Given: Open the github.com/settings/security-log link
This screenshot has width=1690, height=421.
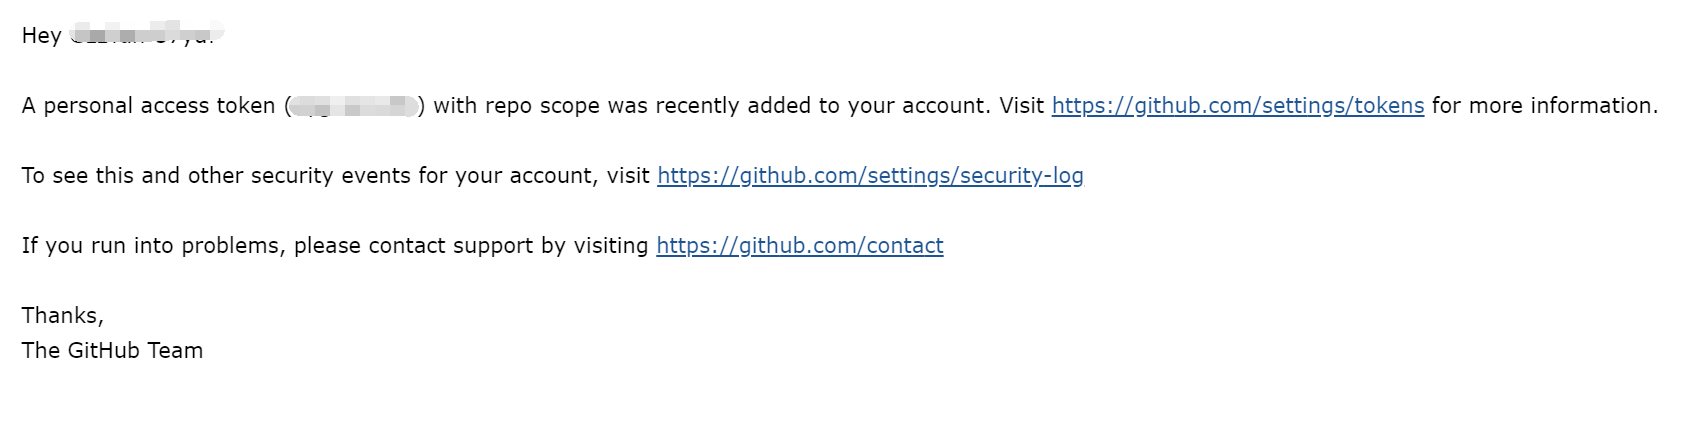Looking at the screenshot, I should tap(870, 176).
